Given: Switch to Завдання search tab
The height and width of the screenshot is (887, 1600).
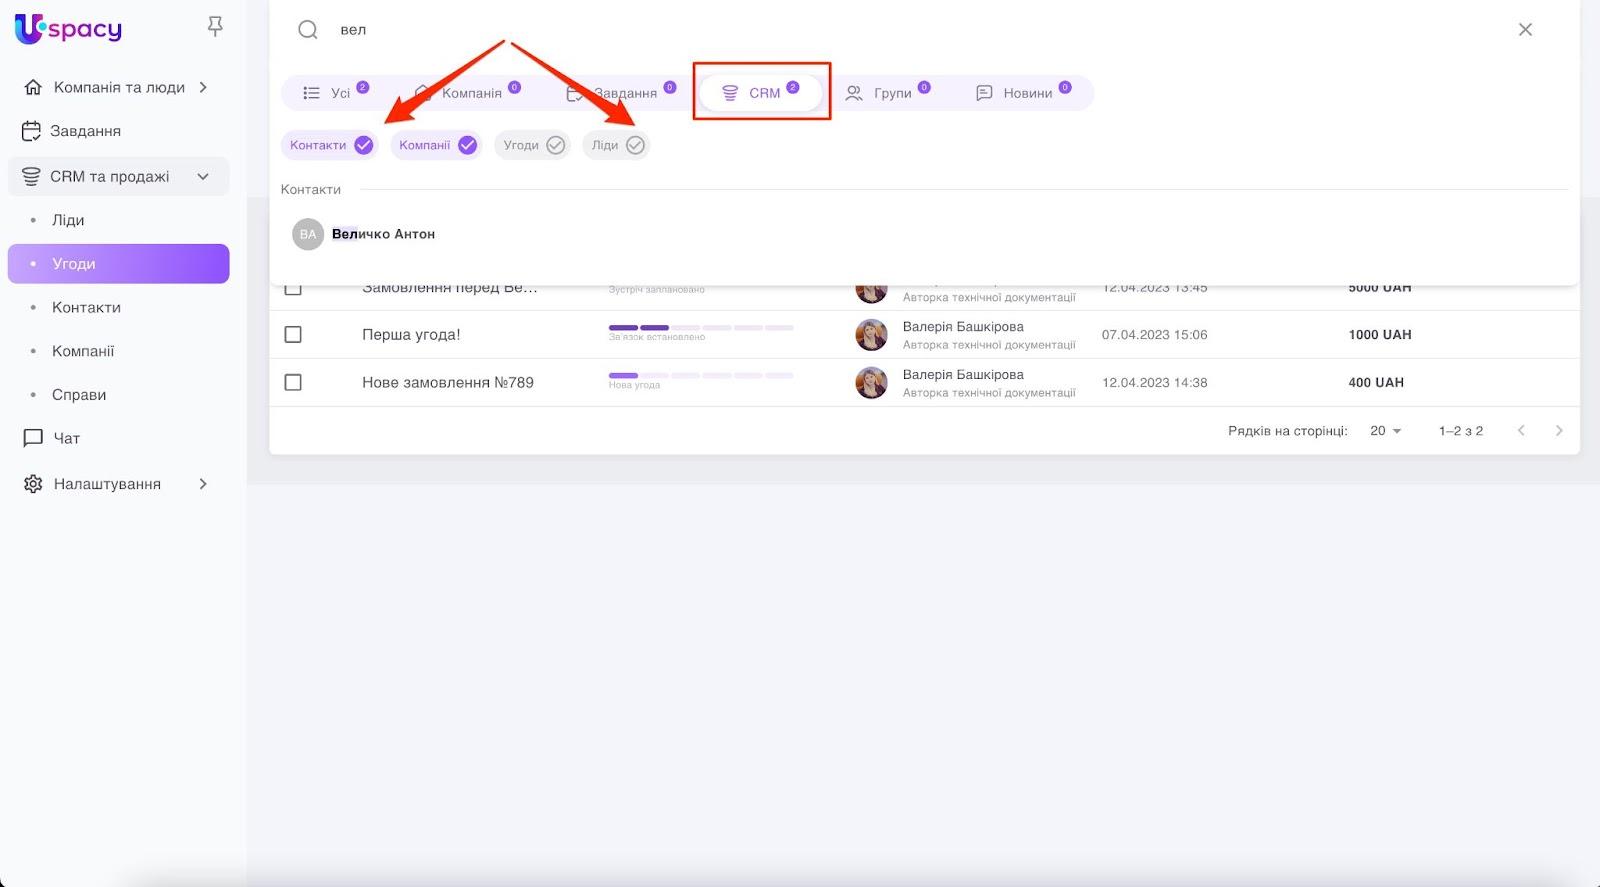Looking at the screenshot, I should click(x=620, y=93).
